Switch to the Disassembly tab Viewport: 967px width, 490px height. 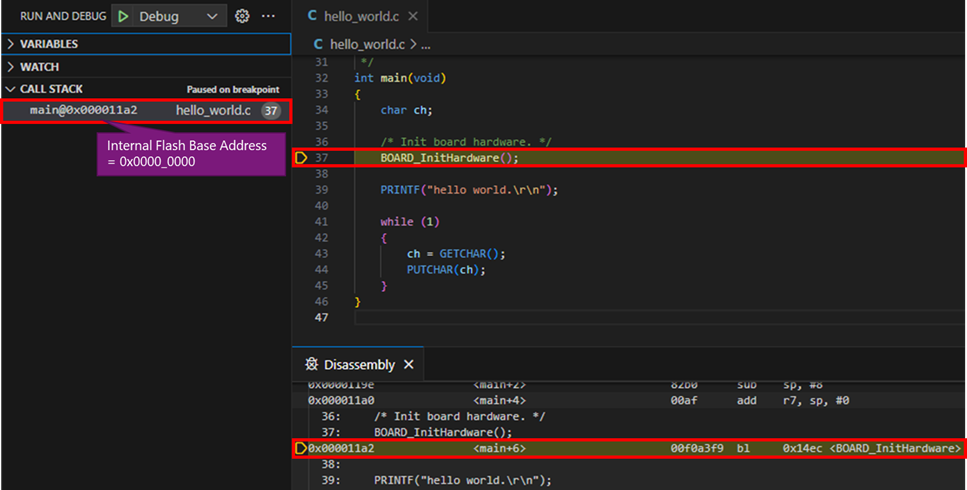point(359,365)
